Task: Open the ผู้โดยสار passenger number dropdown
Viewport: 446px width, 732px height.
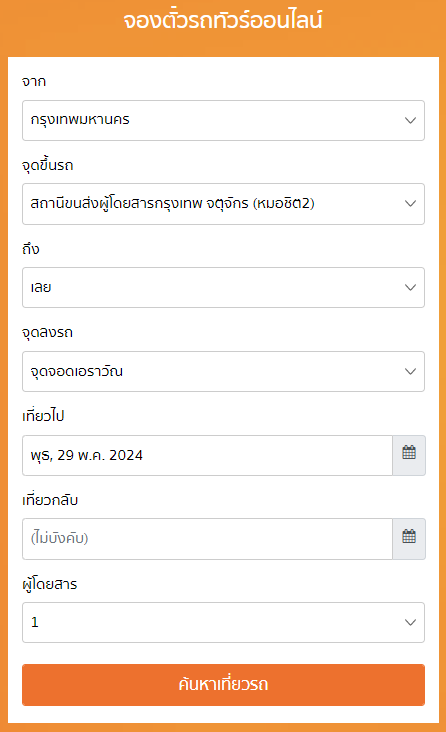Action: [223, 622]
